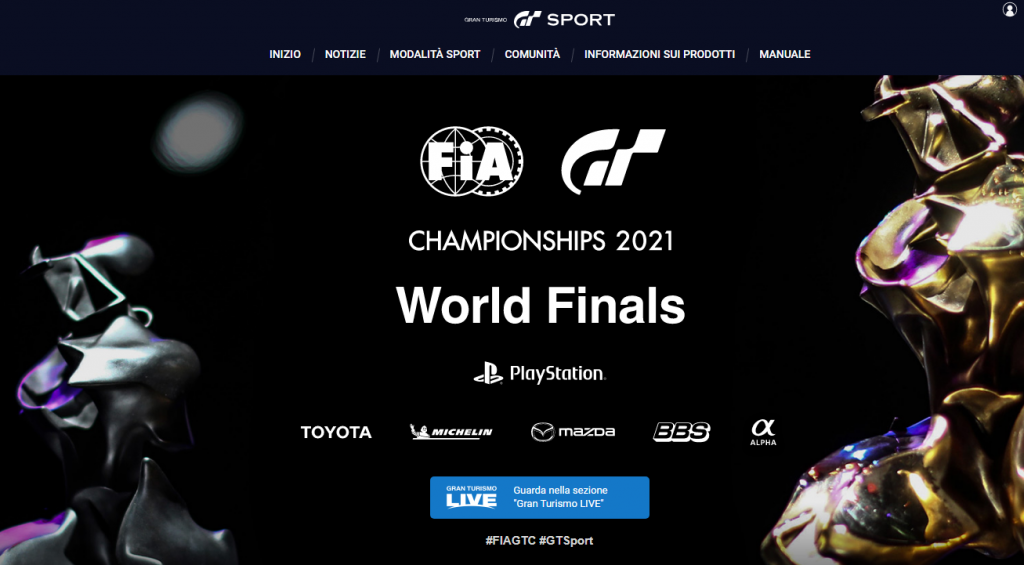Click the Championships 2021 title text
The width and height of the screenshot is (1024, 565).
541,242
